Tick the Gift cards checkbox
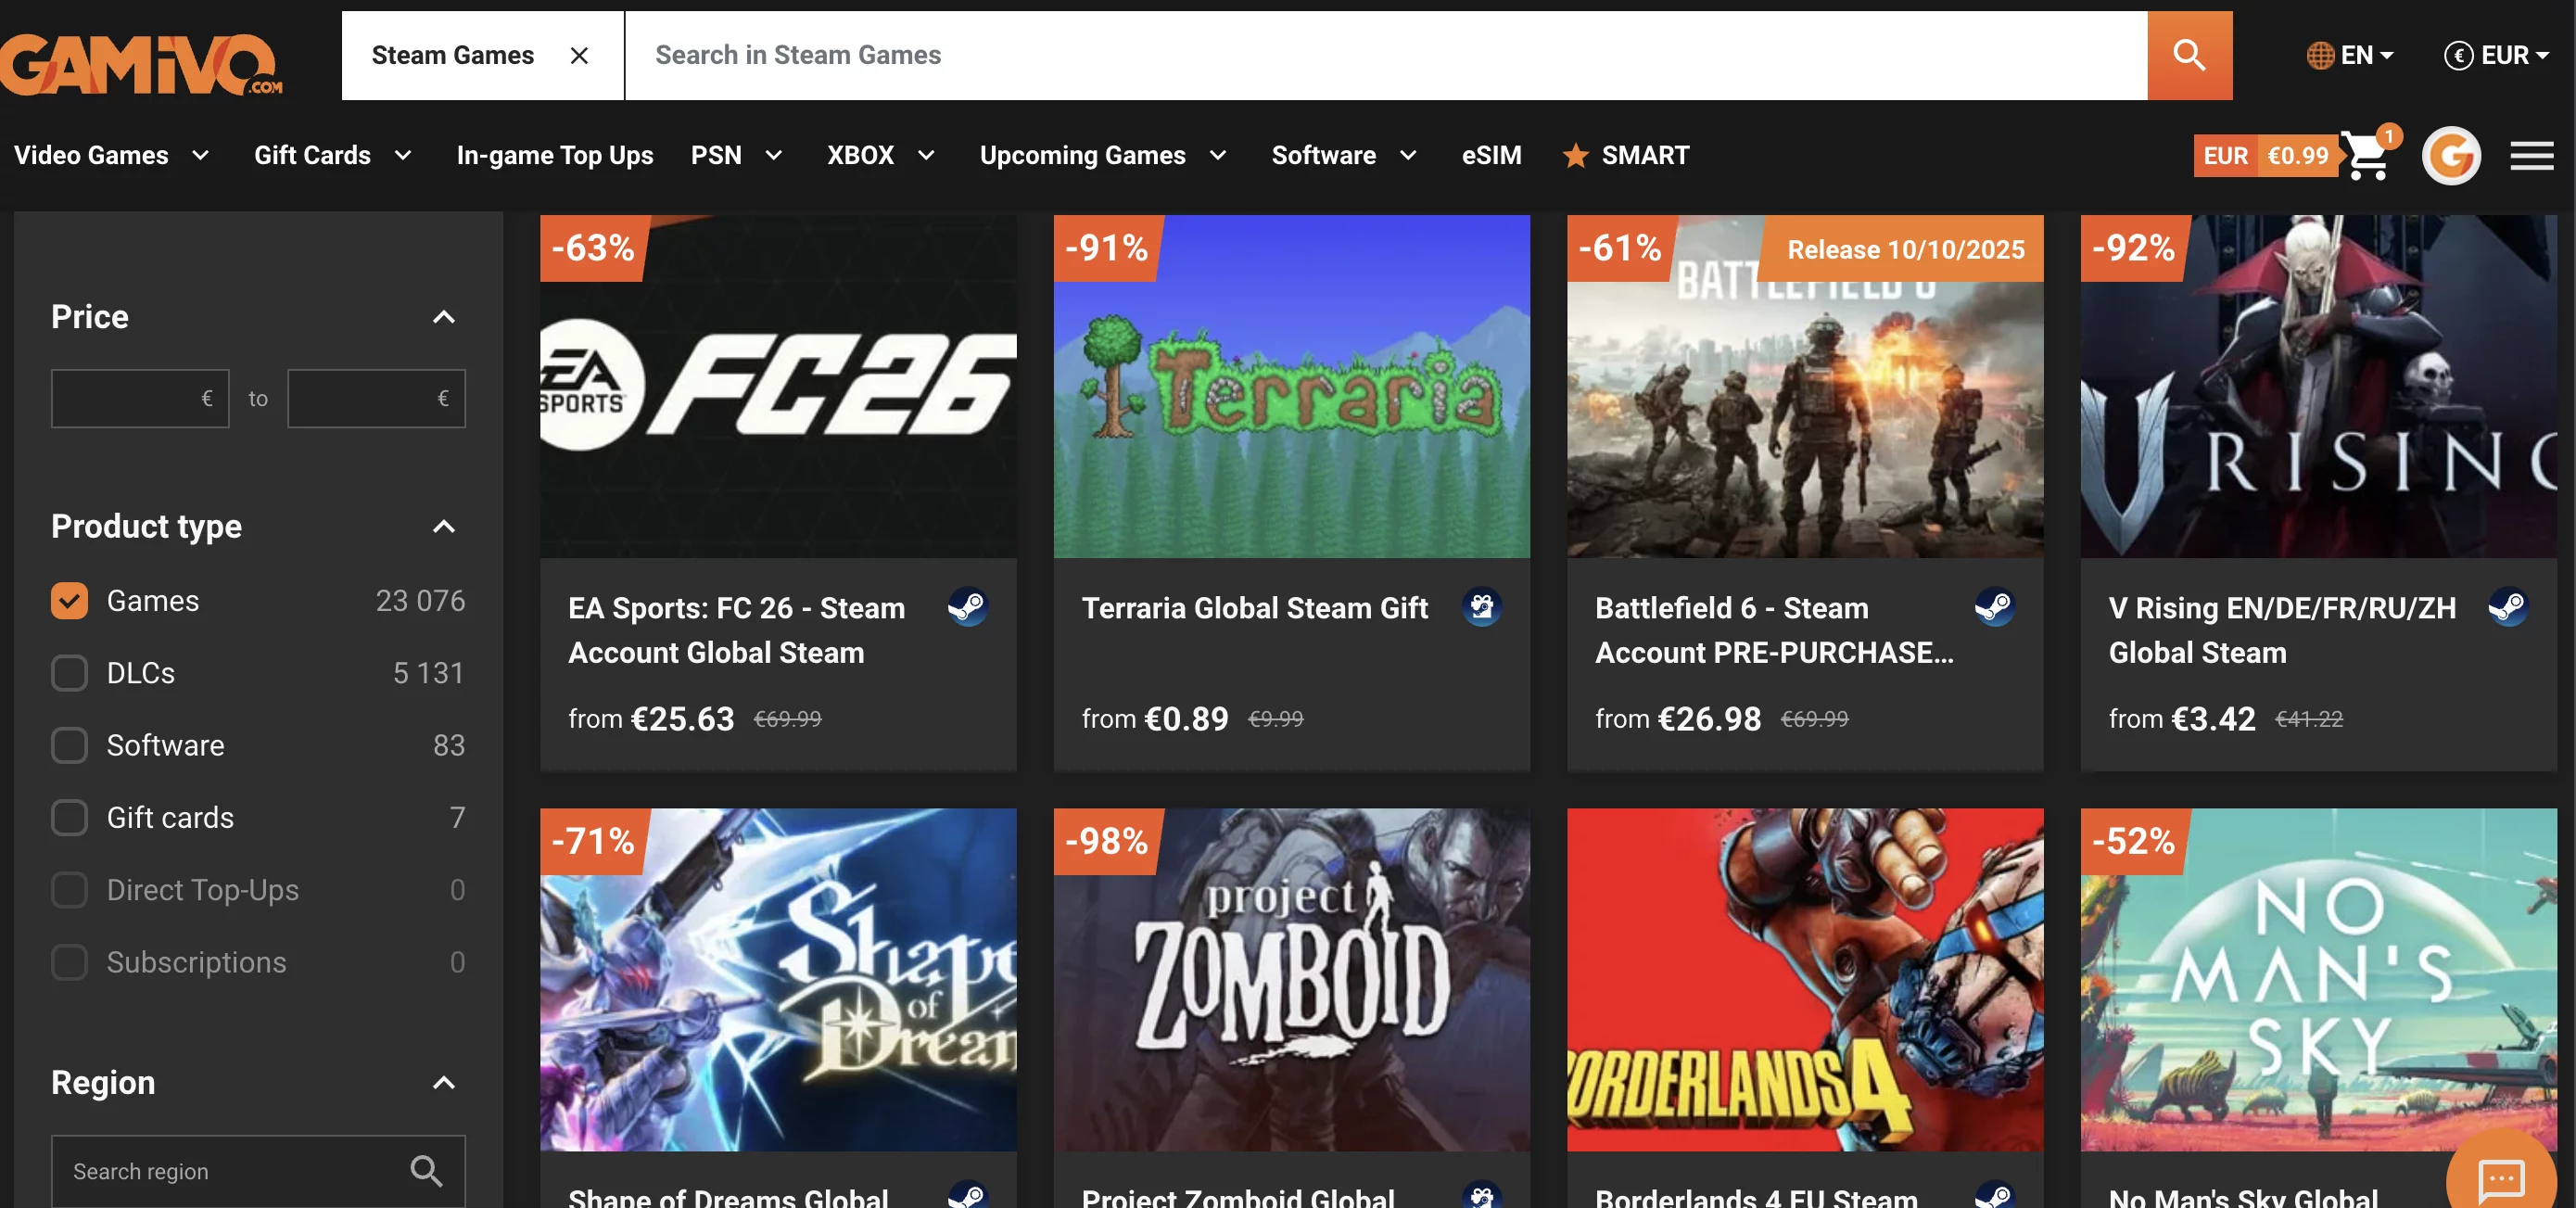The image size is (2576, 1208). tap(69, 818)
